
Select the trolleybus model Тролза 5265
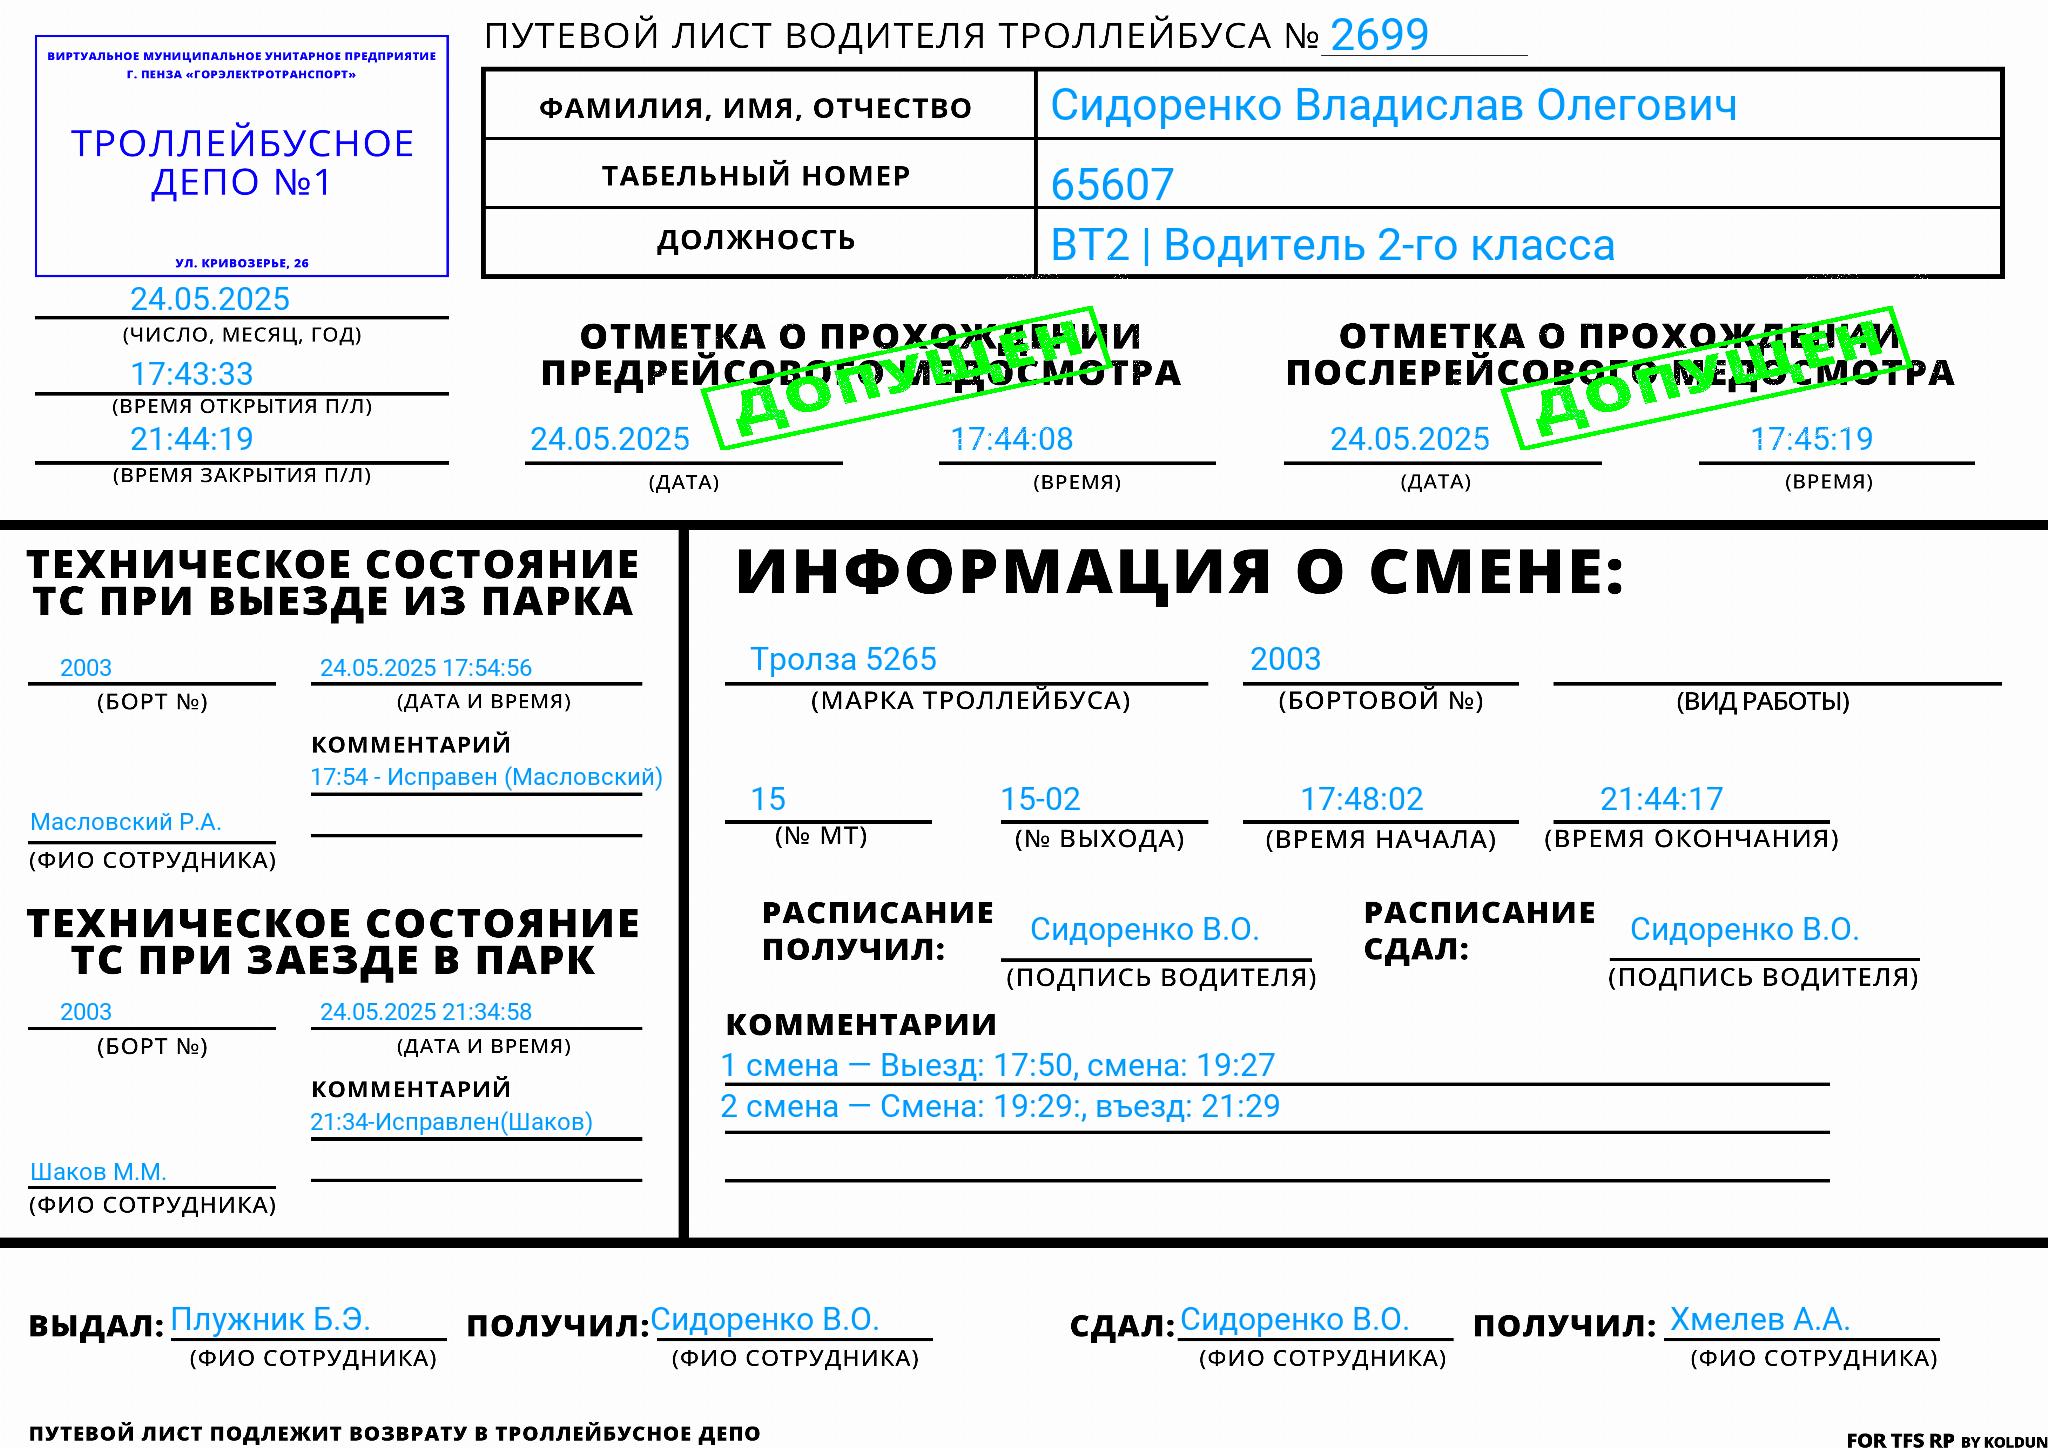(845, 659)
